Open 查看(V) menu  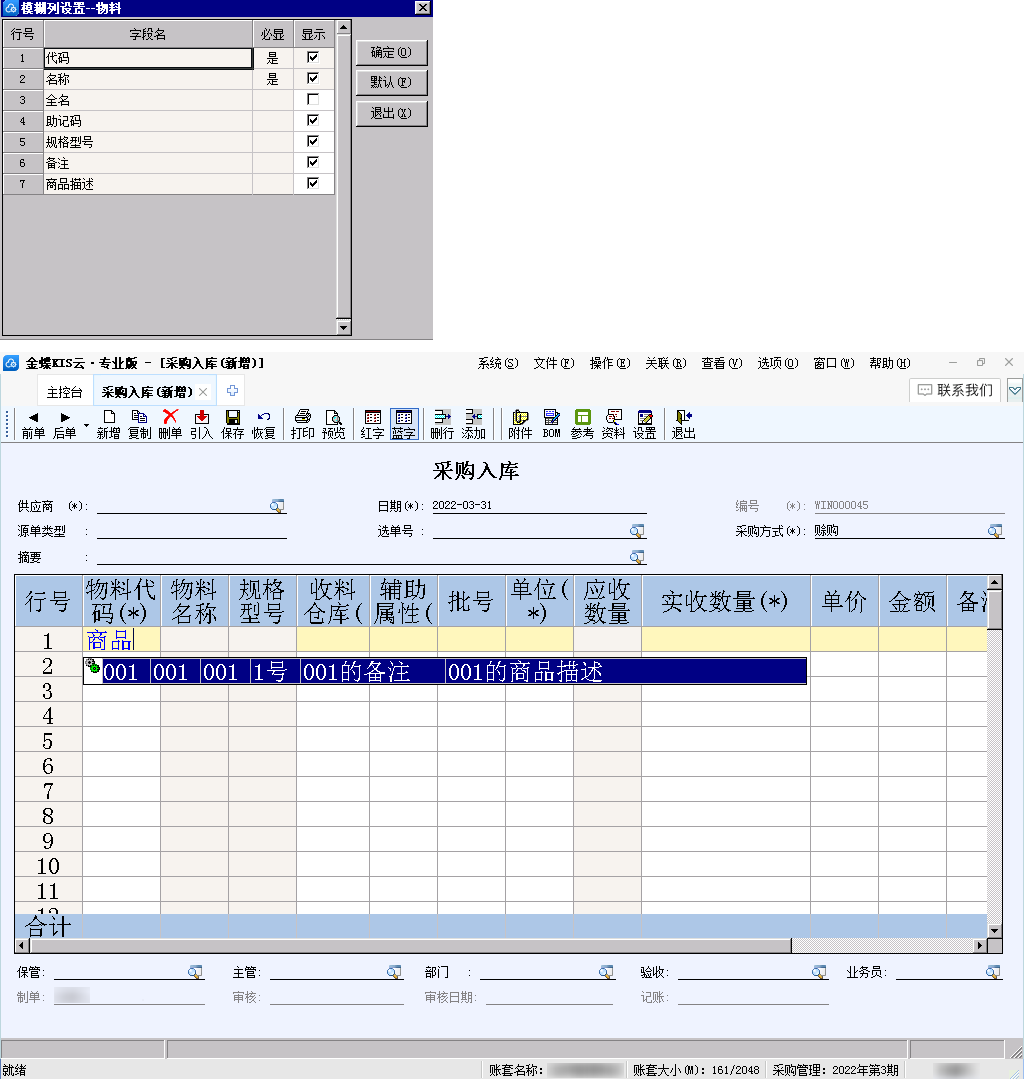[721, 363]
